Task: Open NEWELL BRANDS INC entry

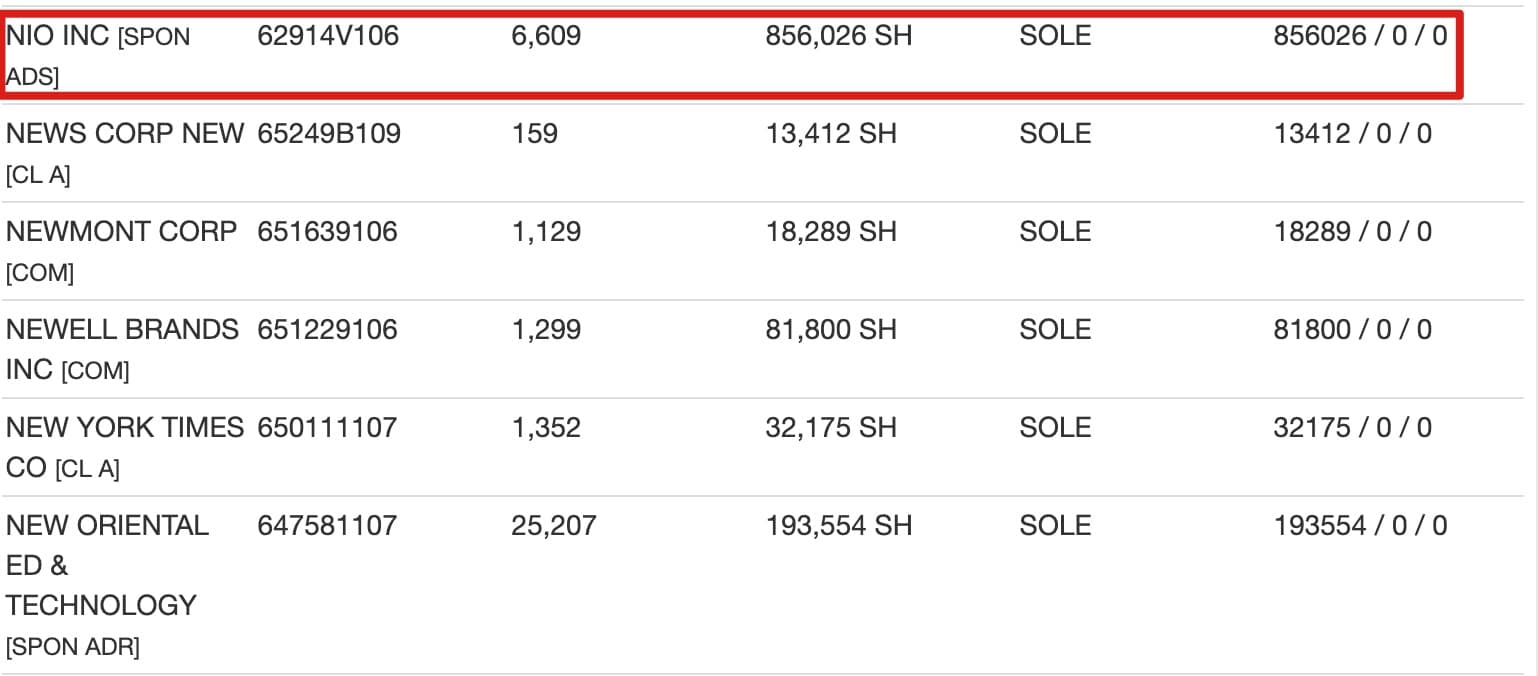Action: click(122, 330)
